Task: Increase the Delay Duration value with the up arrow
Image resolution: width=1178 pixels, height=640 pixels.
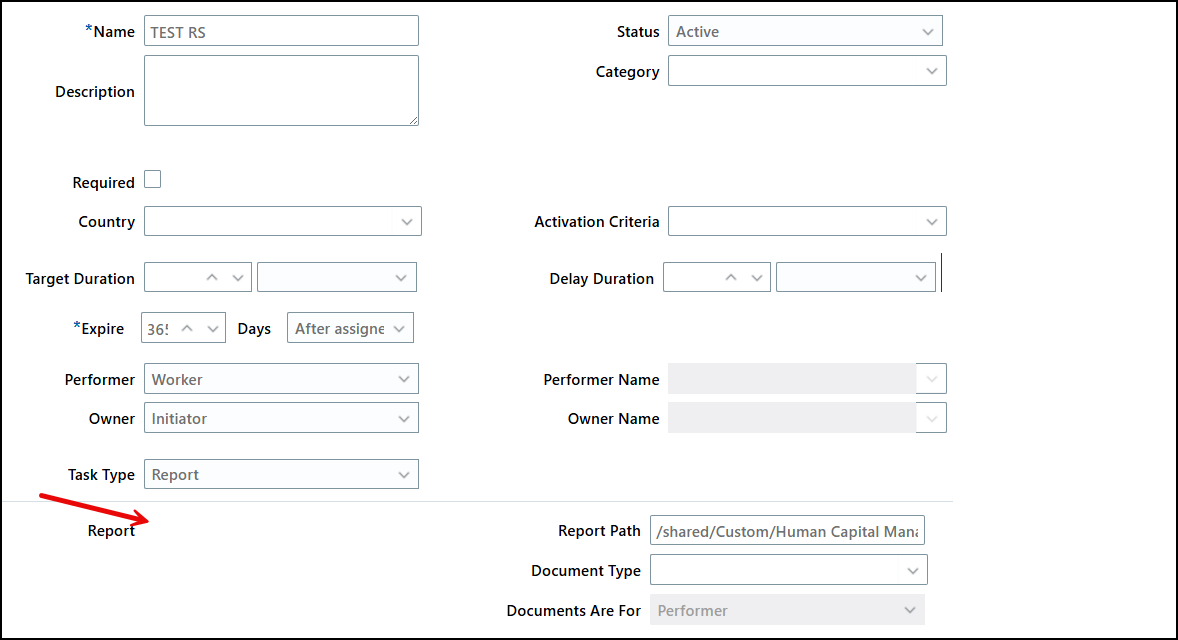Action: (x=731, y=278)
